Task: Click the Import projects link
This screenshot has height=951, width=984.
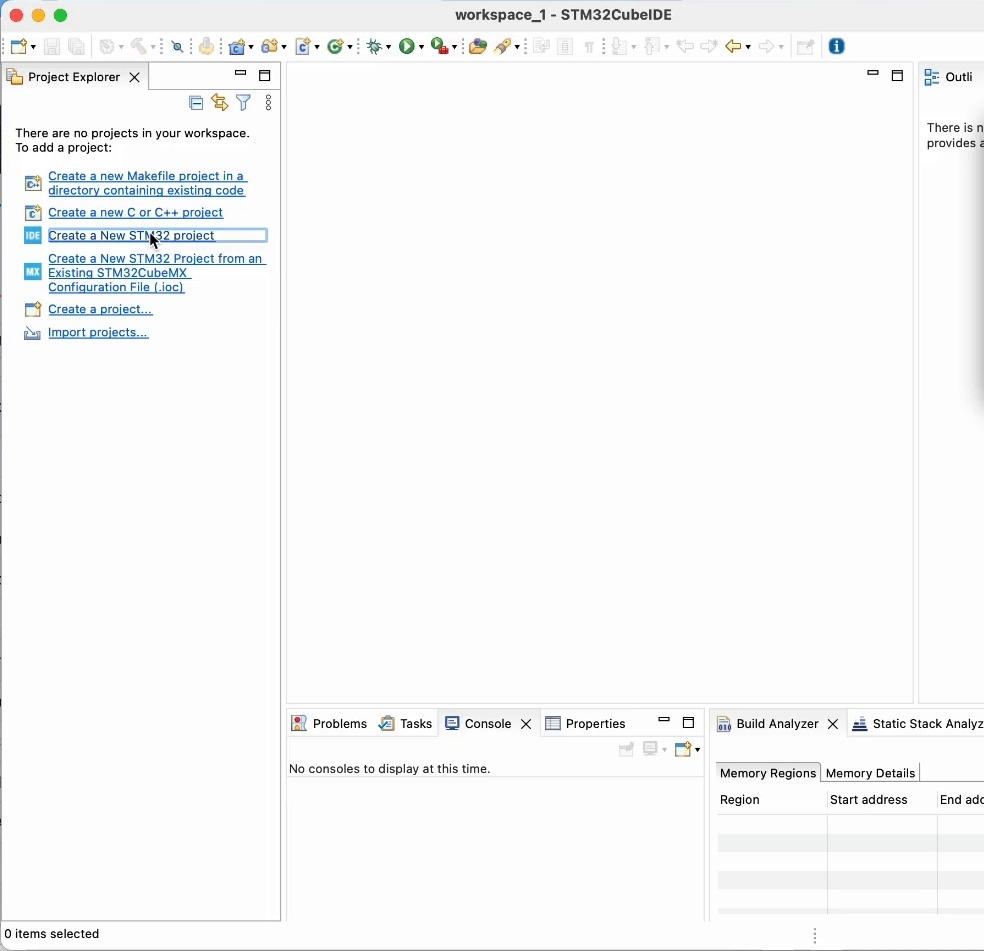Action: pos(98,334)
